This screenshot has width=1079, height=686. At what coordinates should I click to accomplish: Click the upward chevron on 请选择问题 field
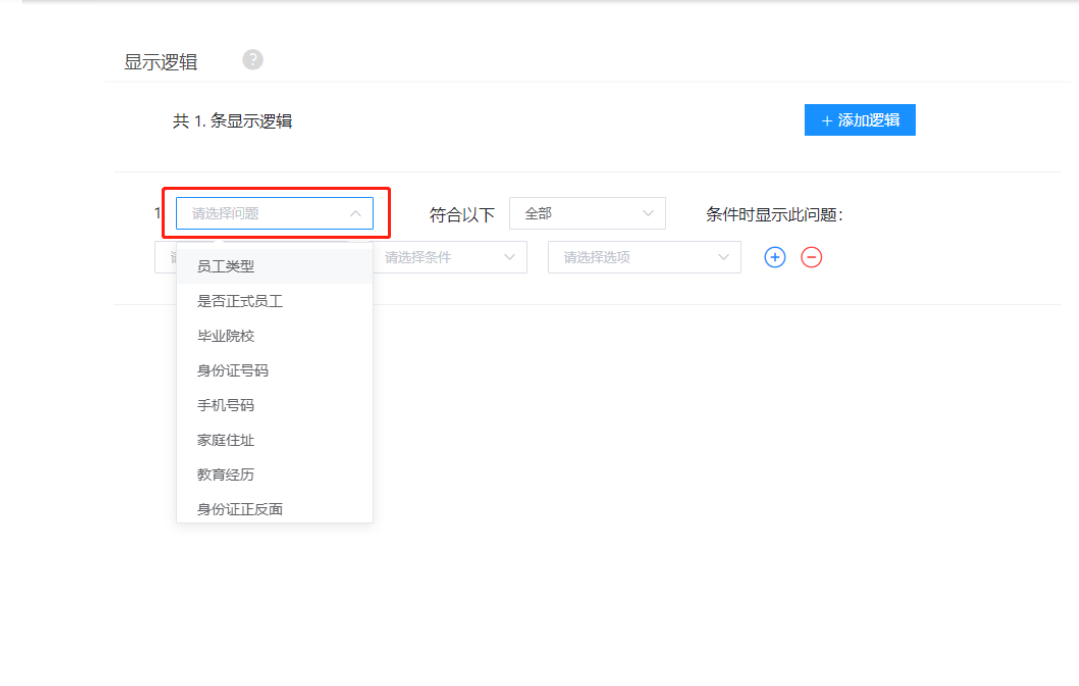click(x=357, y=213)
